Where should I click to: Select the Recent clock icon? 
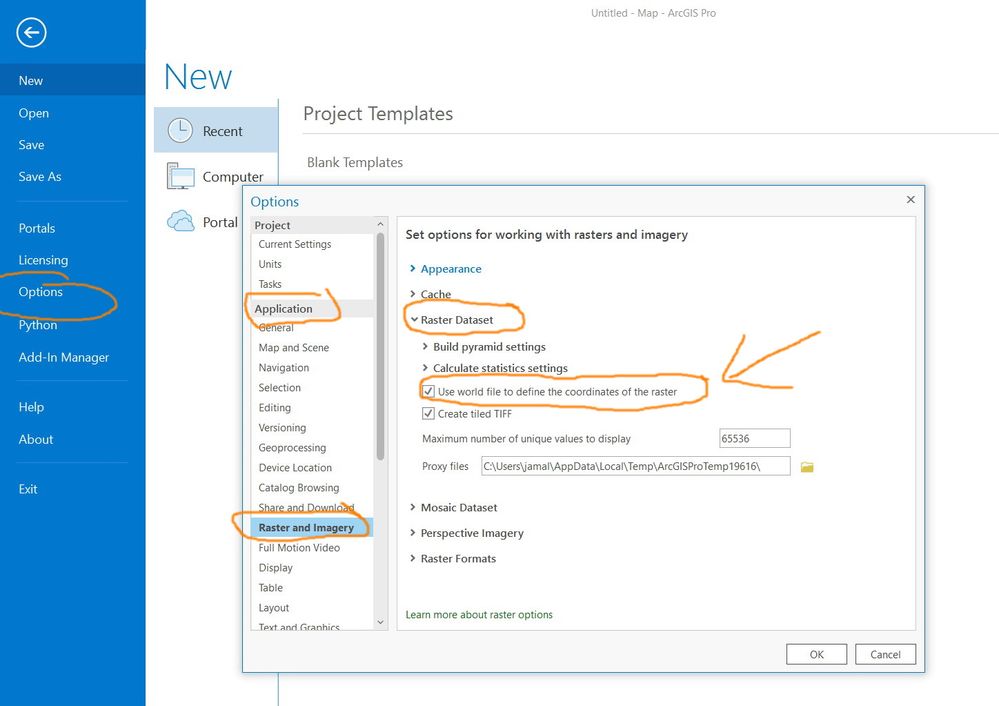tap(180, 130)
